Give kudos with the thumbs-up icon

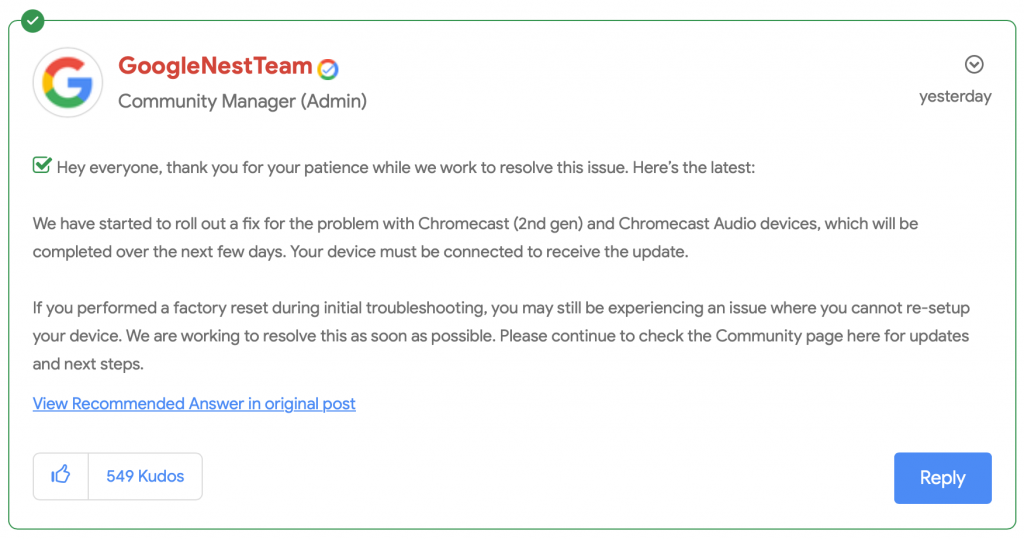pos(61,476)
